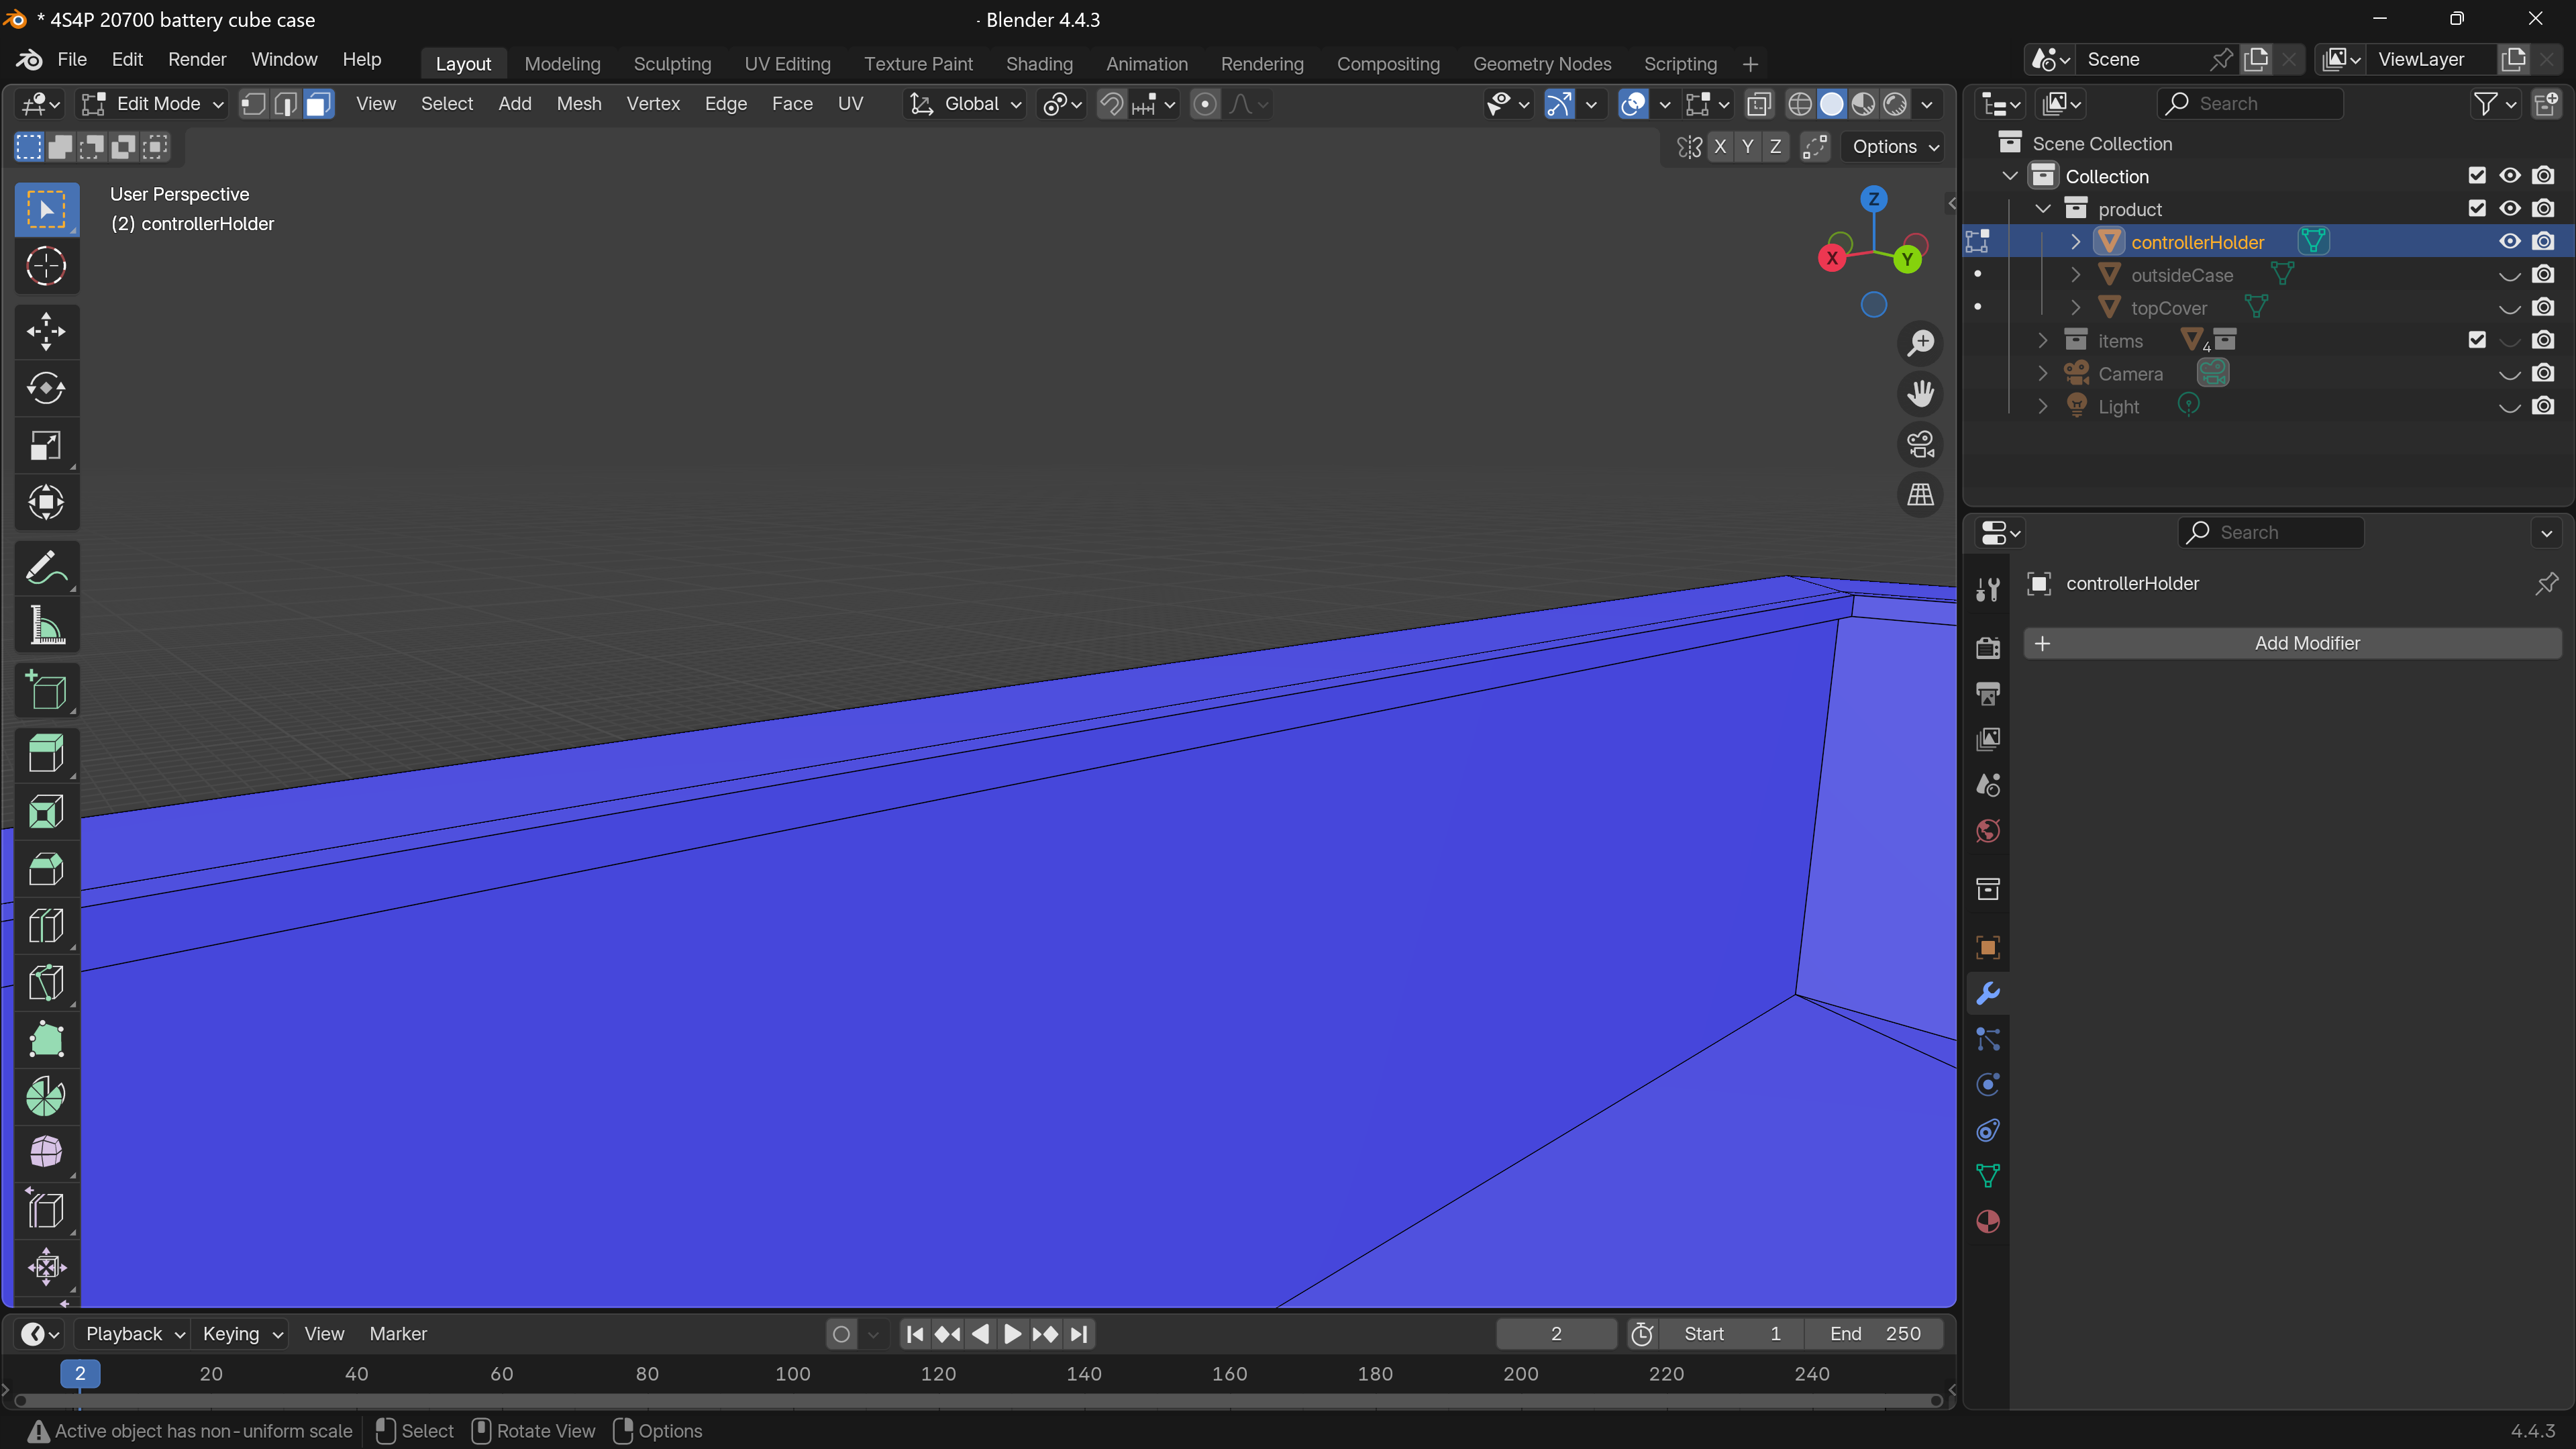Select the Move tool in the toolbar

[x=46, y=332]
